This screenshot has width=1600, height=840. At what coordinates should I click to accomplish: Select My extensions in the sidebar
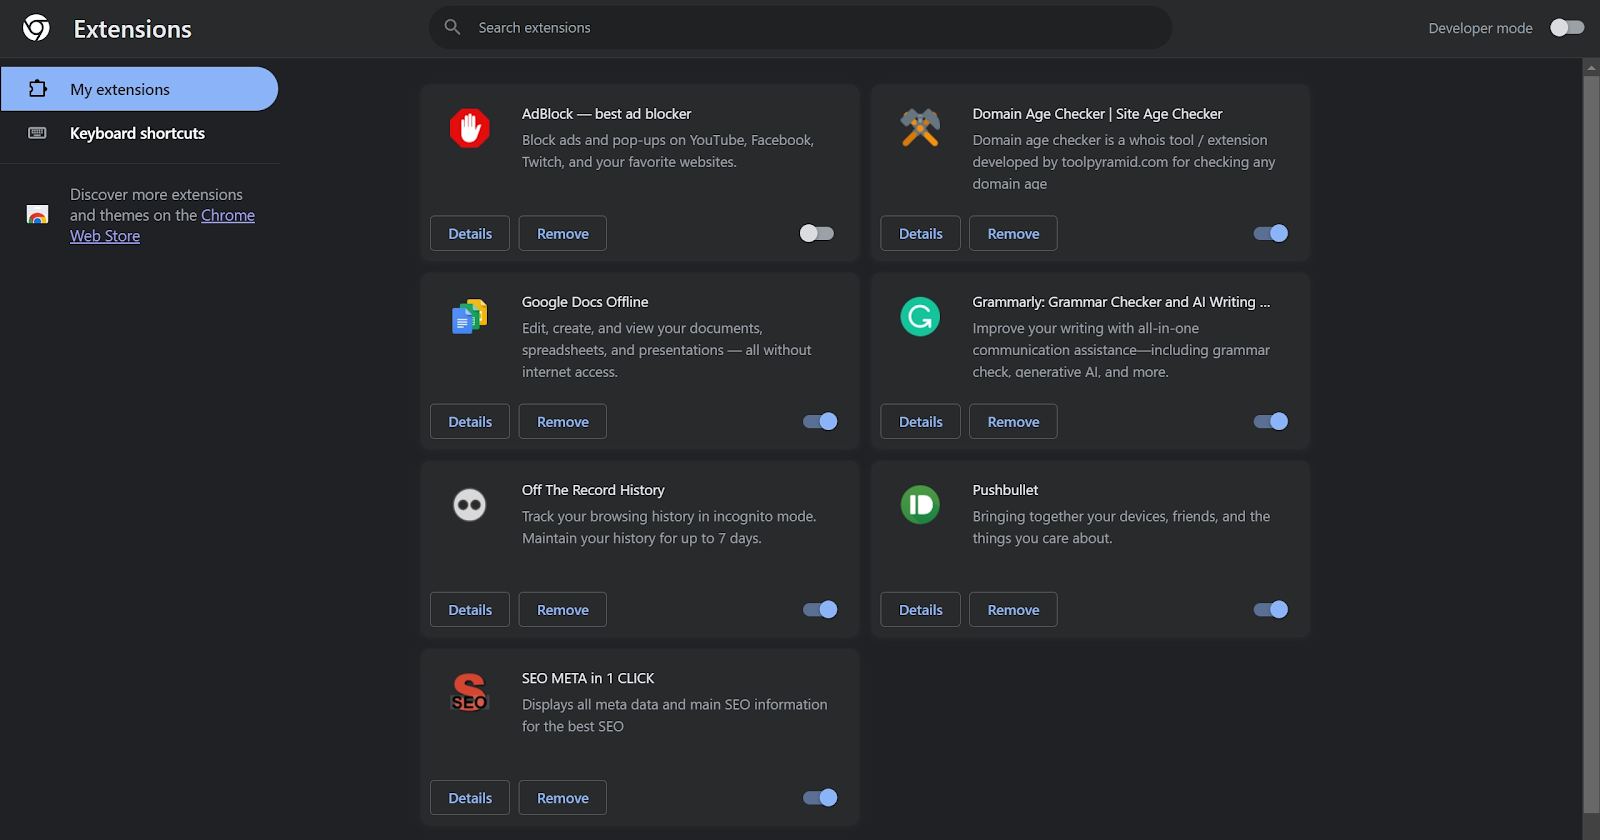120,89
